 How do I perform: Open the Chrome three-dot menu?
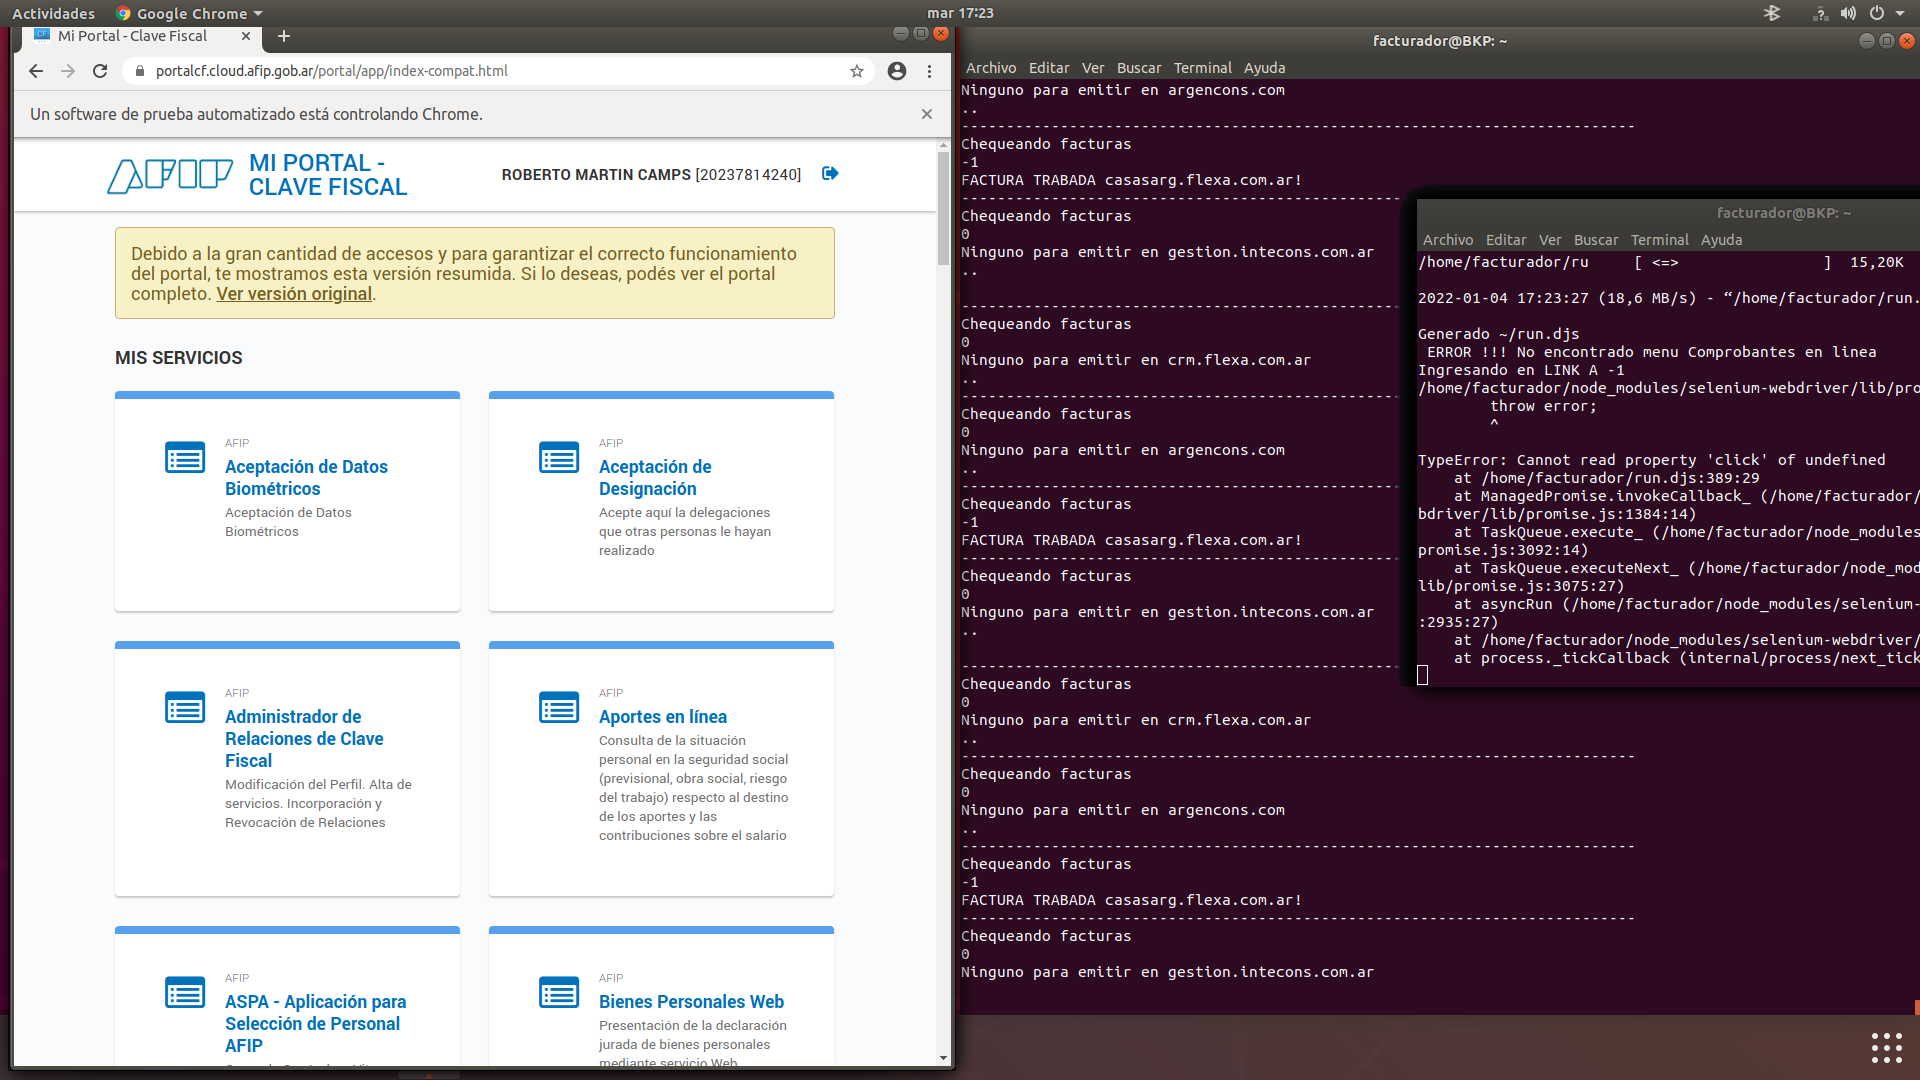[929, 71]
